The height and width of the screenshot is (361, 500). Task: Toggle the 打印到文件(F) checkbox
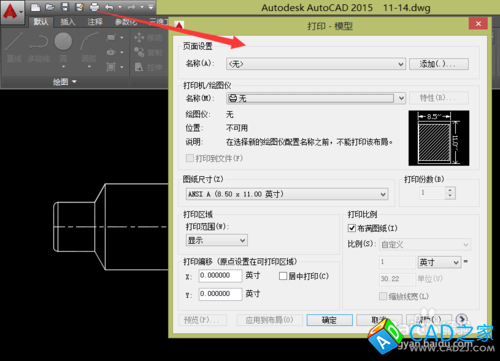click(190, 158)
